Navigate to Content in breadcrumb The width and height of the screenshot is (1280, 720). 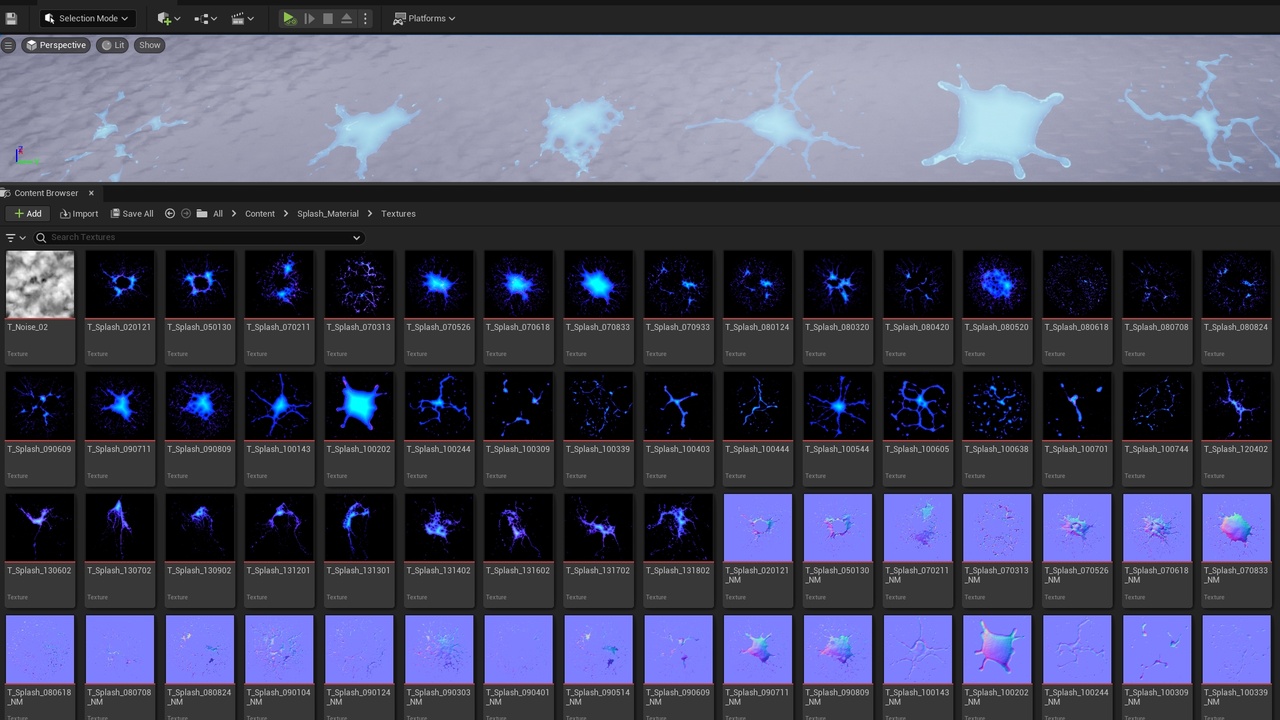260,213
